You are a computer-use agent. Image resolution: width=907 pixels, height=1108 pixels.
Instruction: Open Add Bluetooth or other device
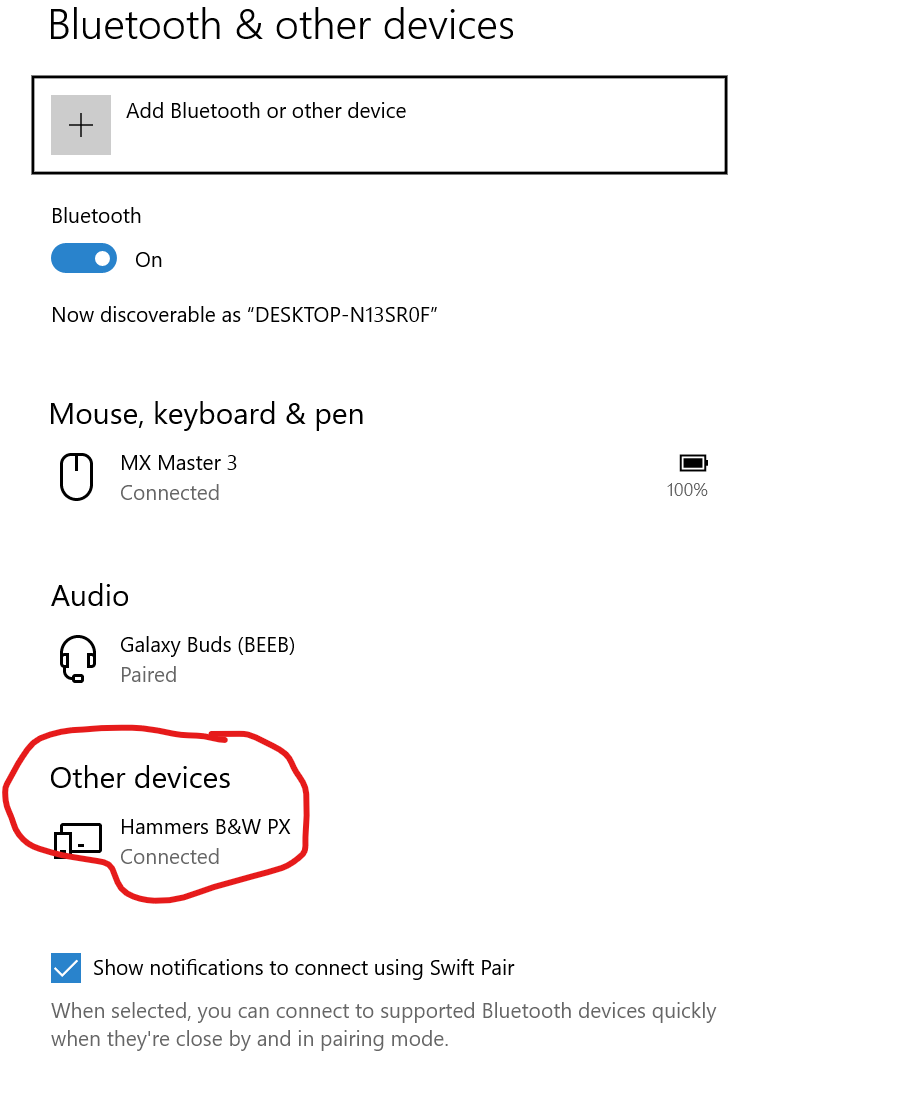point(379,125)
